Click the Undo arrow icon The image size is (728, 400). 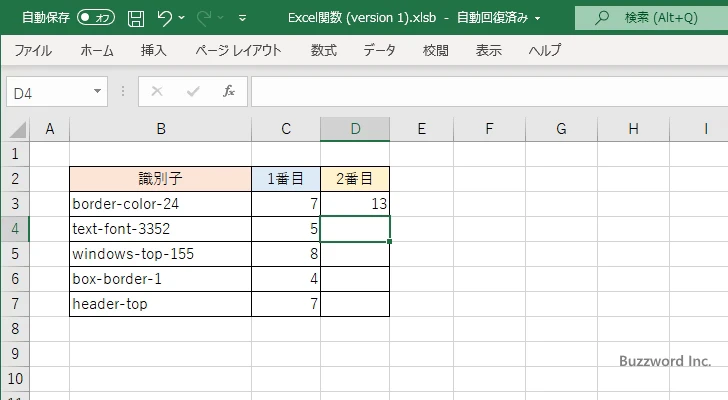pyautogui.click(x=164, y=18)
